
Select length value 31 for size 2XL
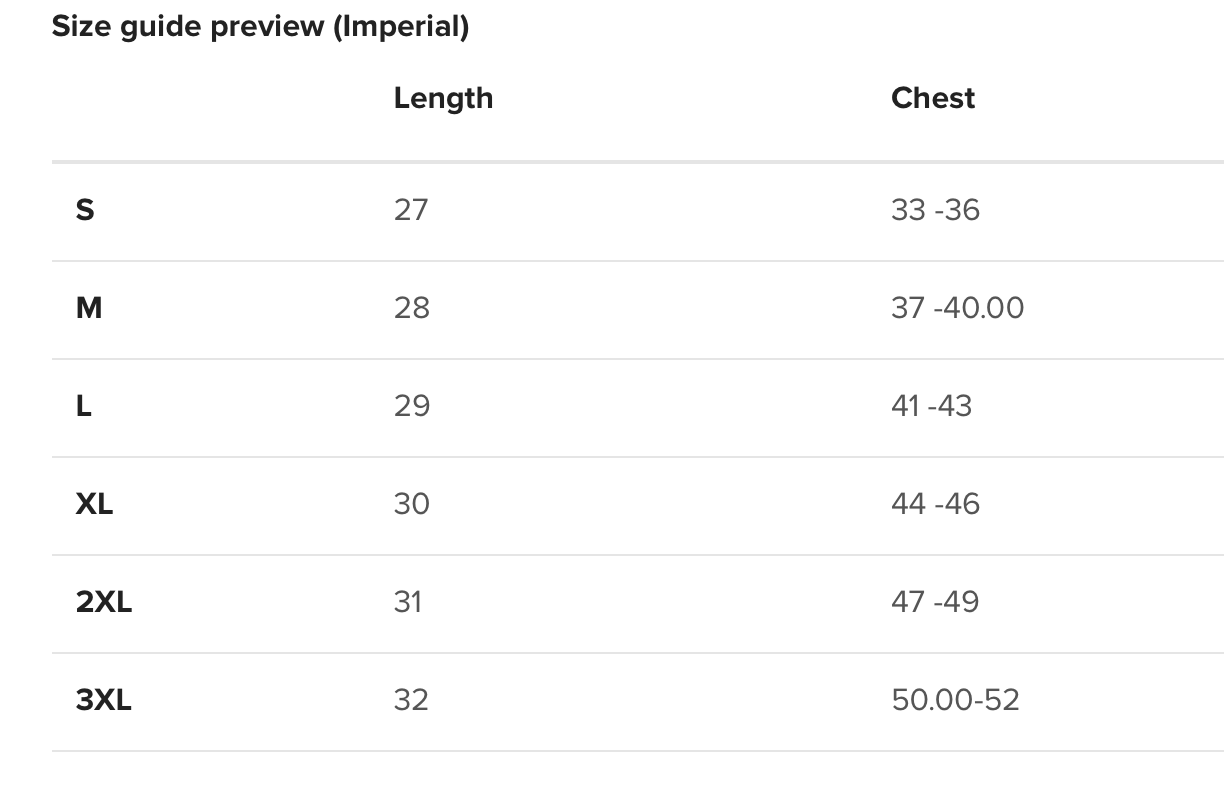tap(408, 602)
